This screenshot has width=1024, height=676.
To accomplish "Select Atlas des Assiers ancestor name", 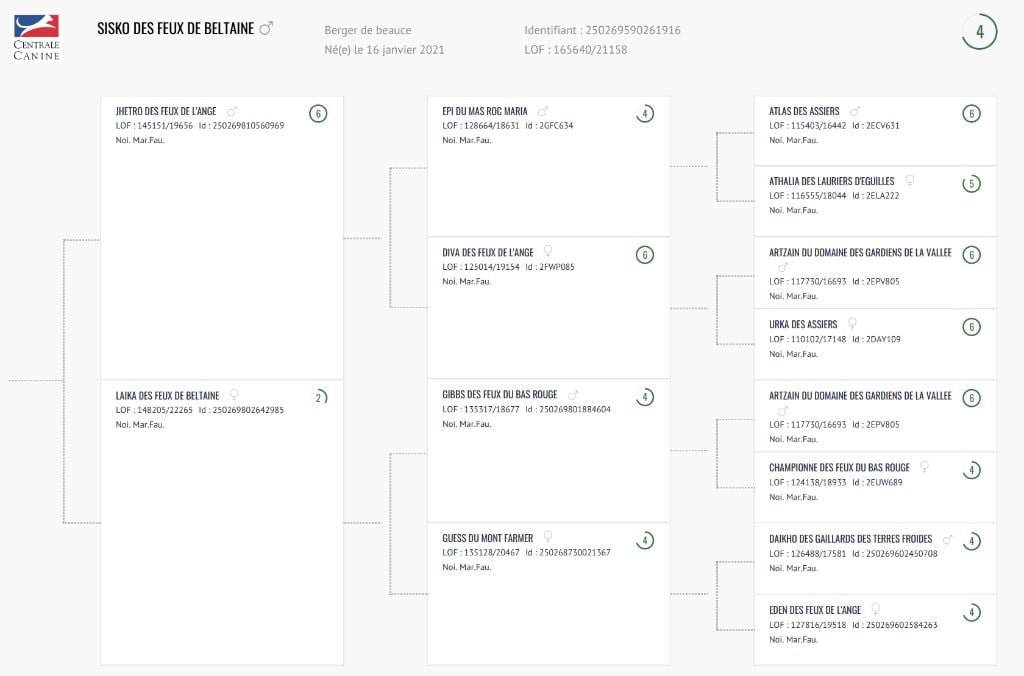I will tap(804, 111).
